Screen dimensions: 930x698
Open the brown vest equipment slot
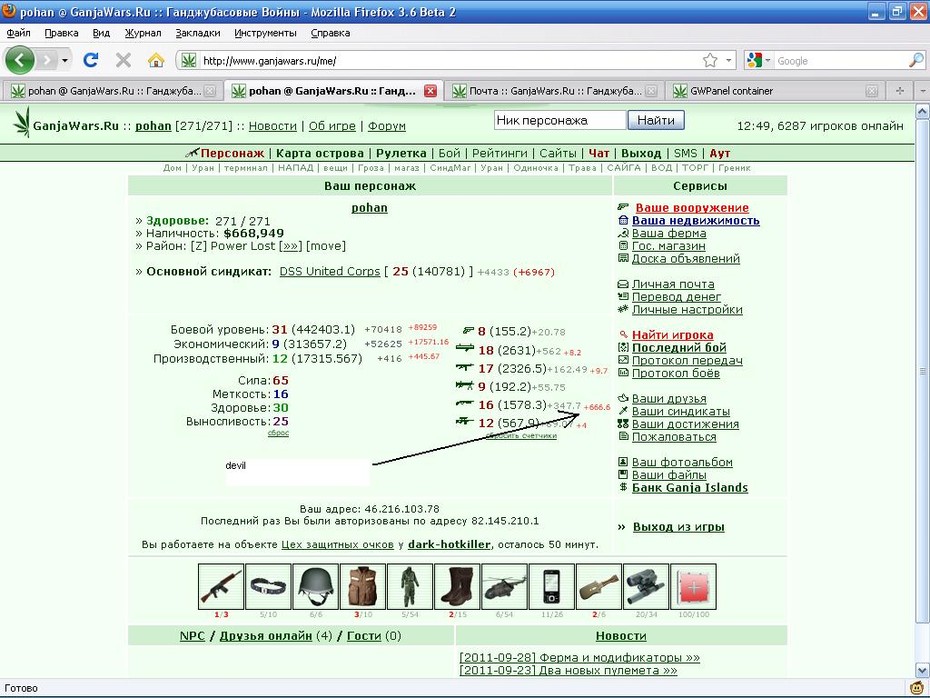[x=362, y=587]
